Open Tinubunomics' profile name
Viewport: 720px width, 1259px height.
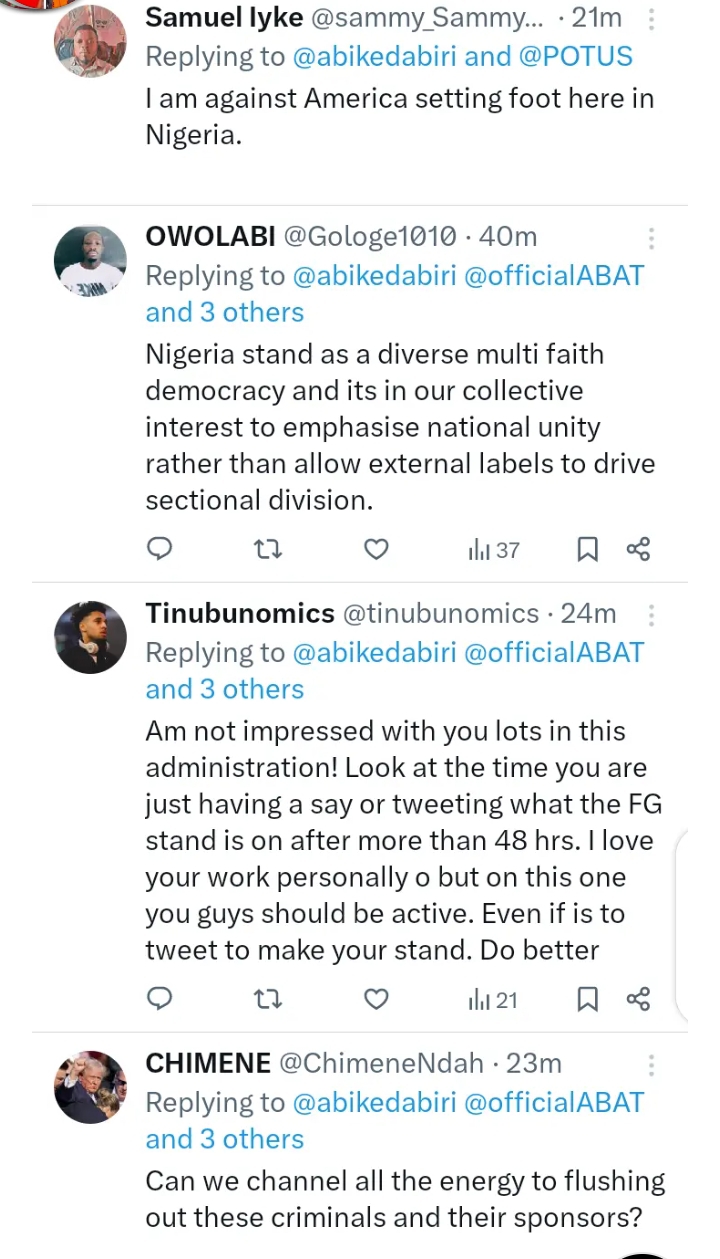(x=240, y=613)
